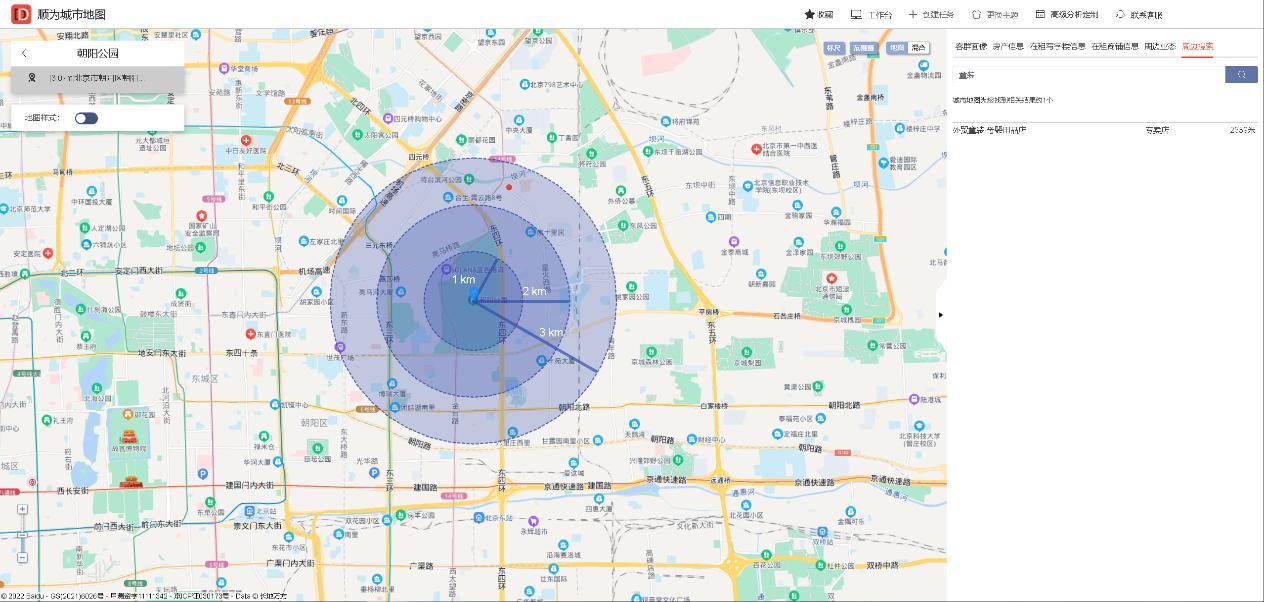Open the 工作台 workbench monitor icon
The width and height of the screenshot is (1264, 602).
coord(856,15)
